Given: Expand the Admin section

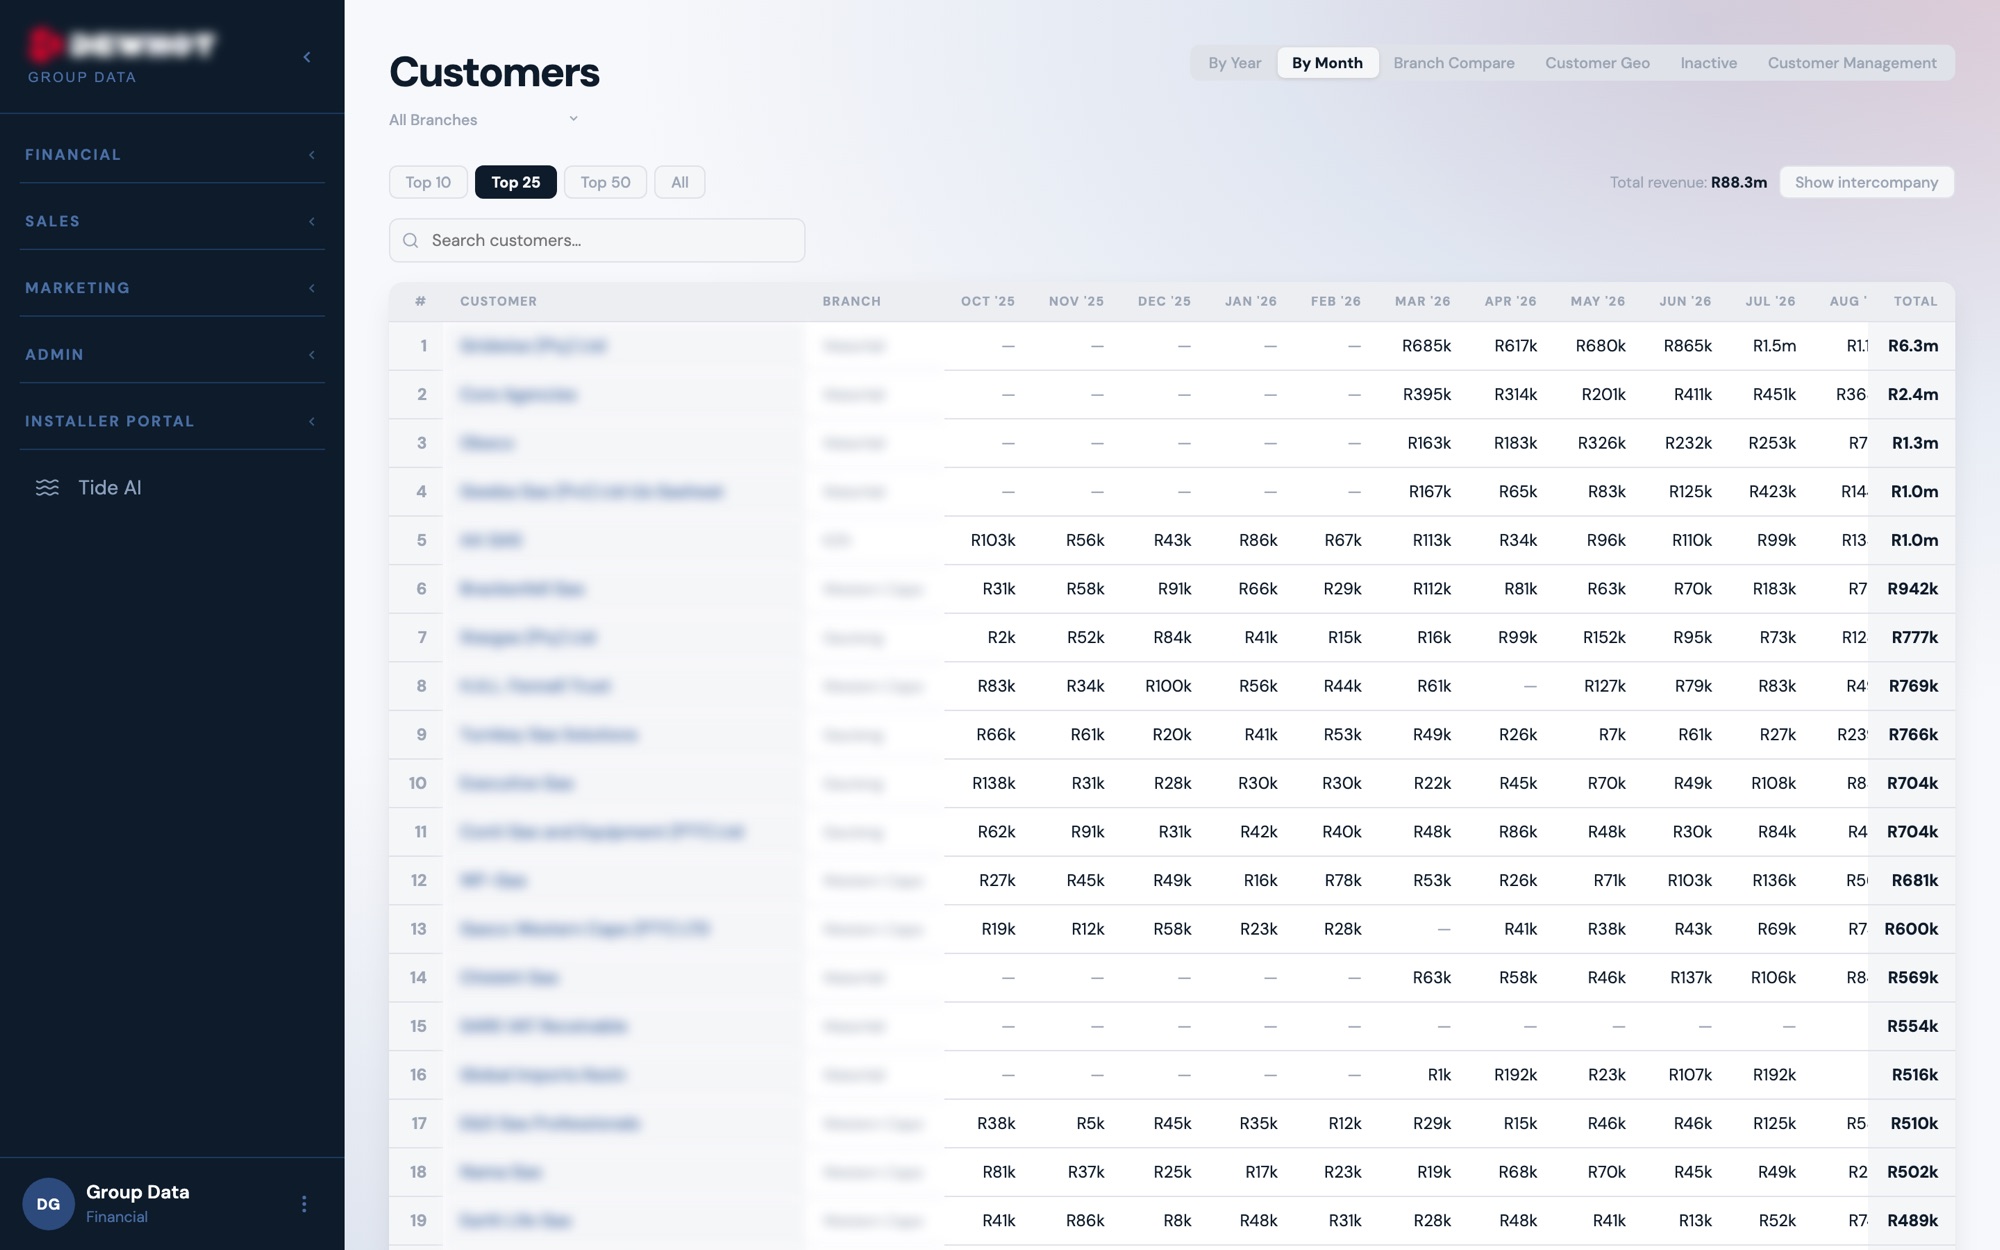Looking at the screenshot, I should [x=172, y=355].
